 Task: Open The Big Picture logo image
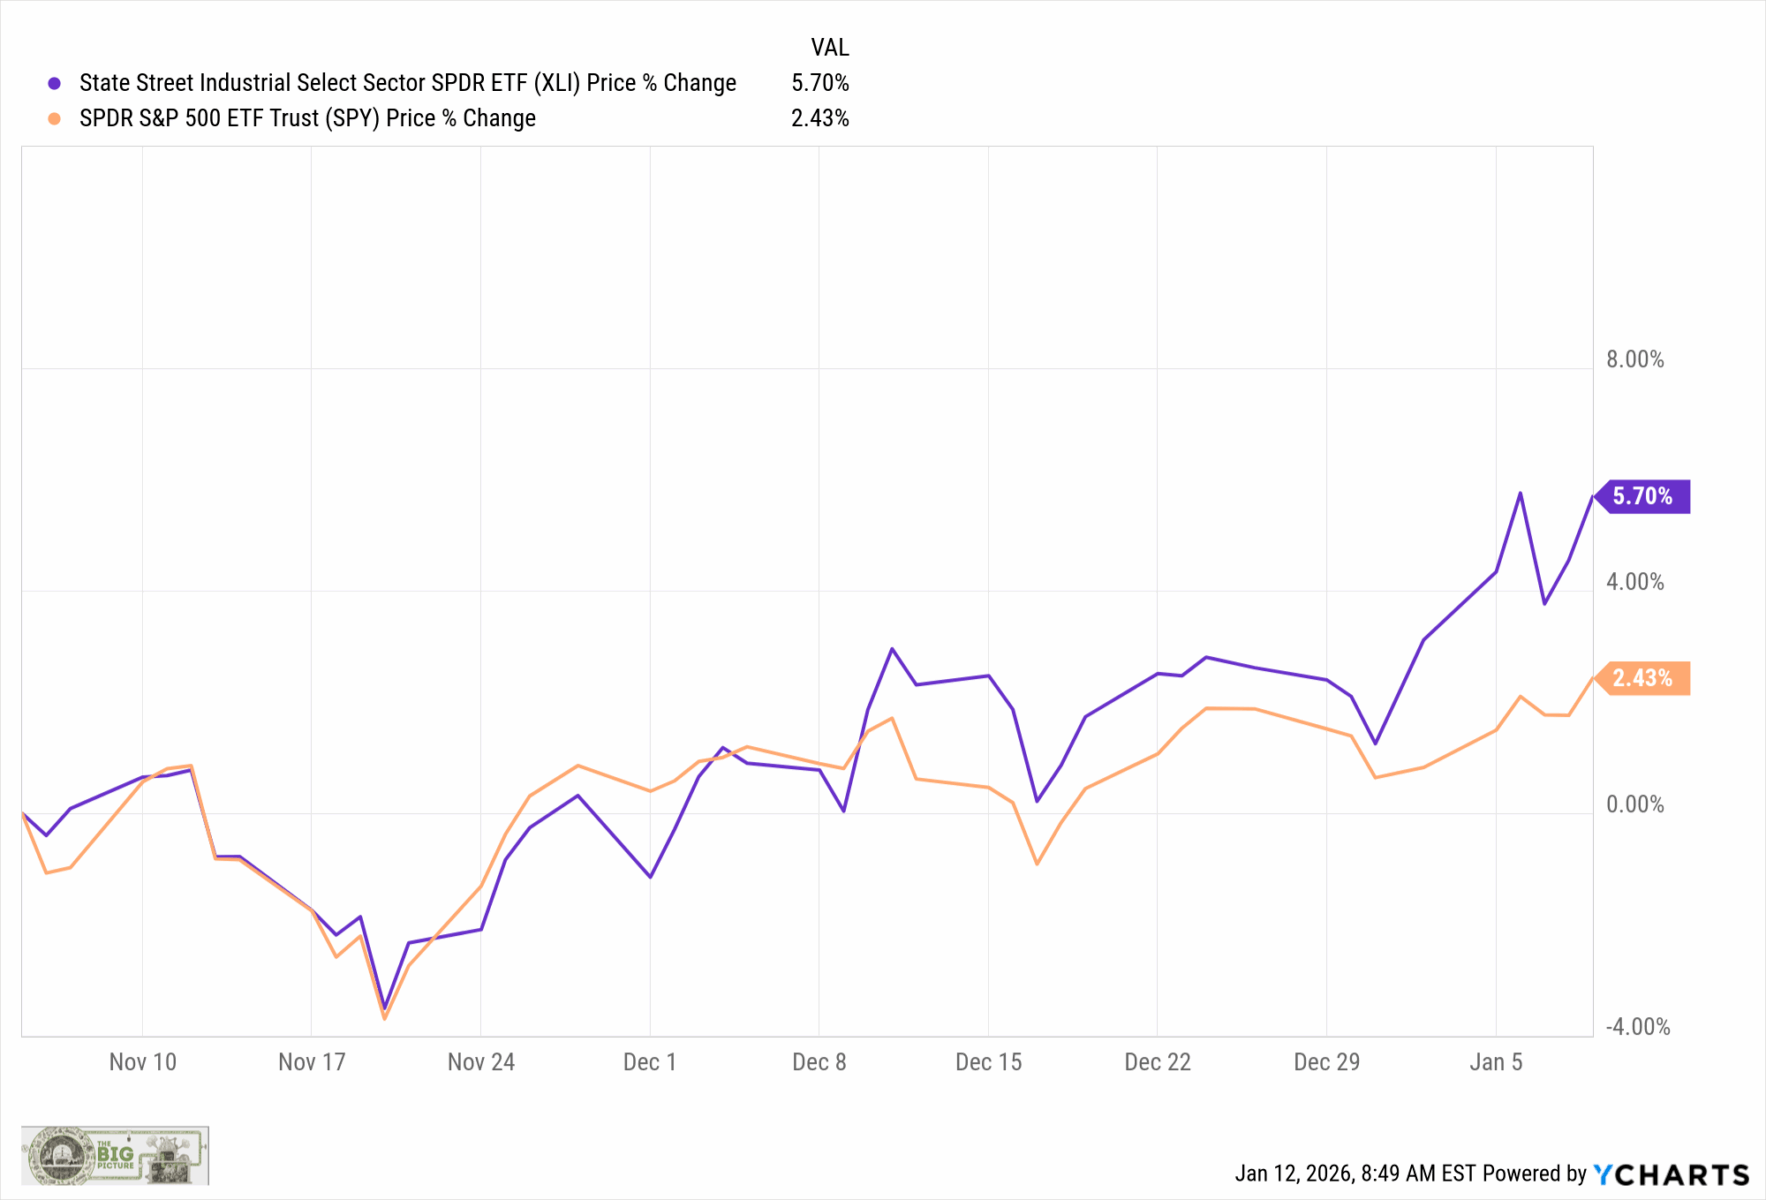(115, 1155)
